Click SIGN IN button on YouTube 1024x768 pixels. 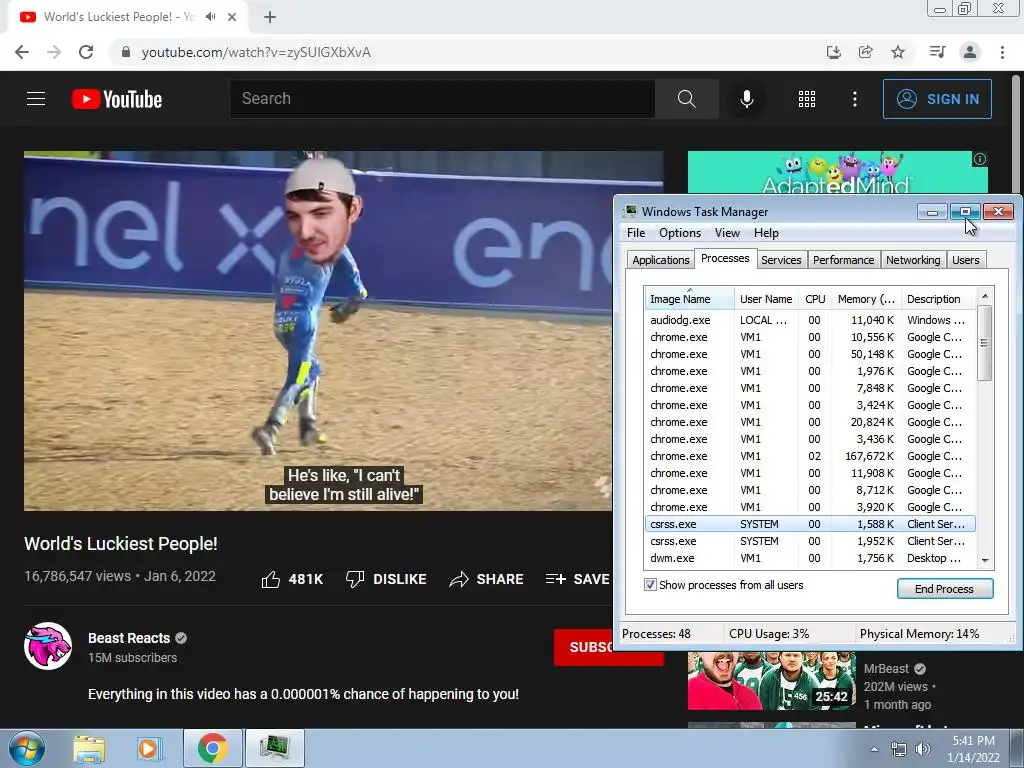pyautogui.click(x=937, y=99)
